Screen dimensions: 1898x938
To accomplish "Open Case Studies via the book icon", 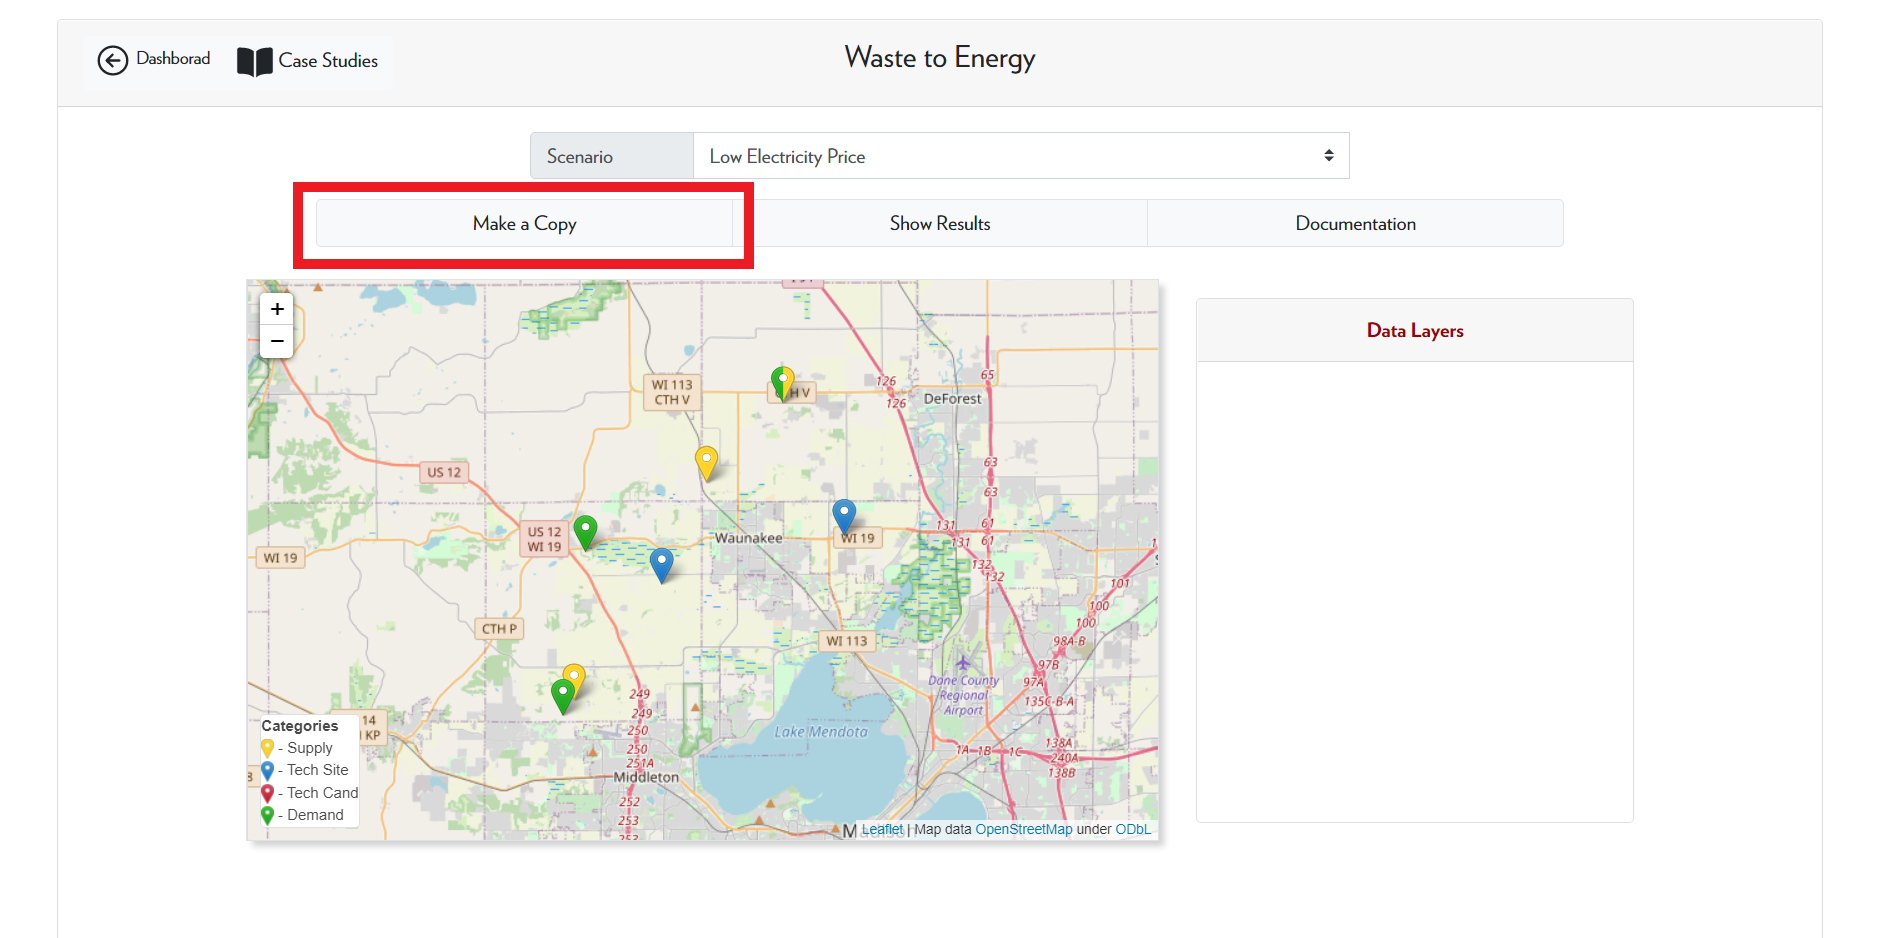I will coord(254,61).
